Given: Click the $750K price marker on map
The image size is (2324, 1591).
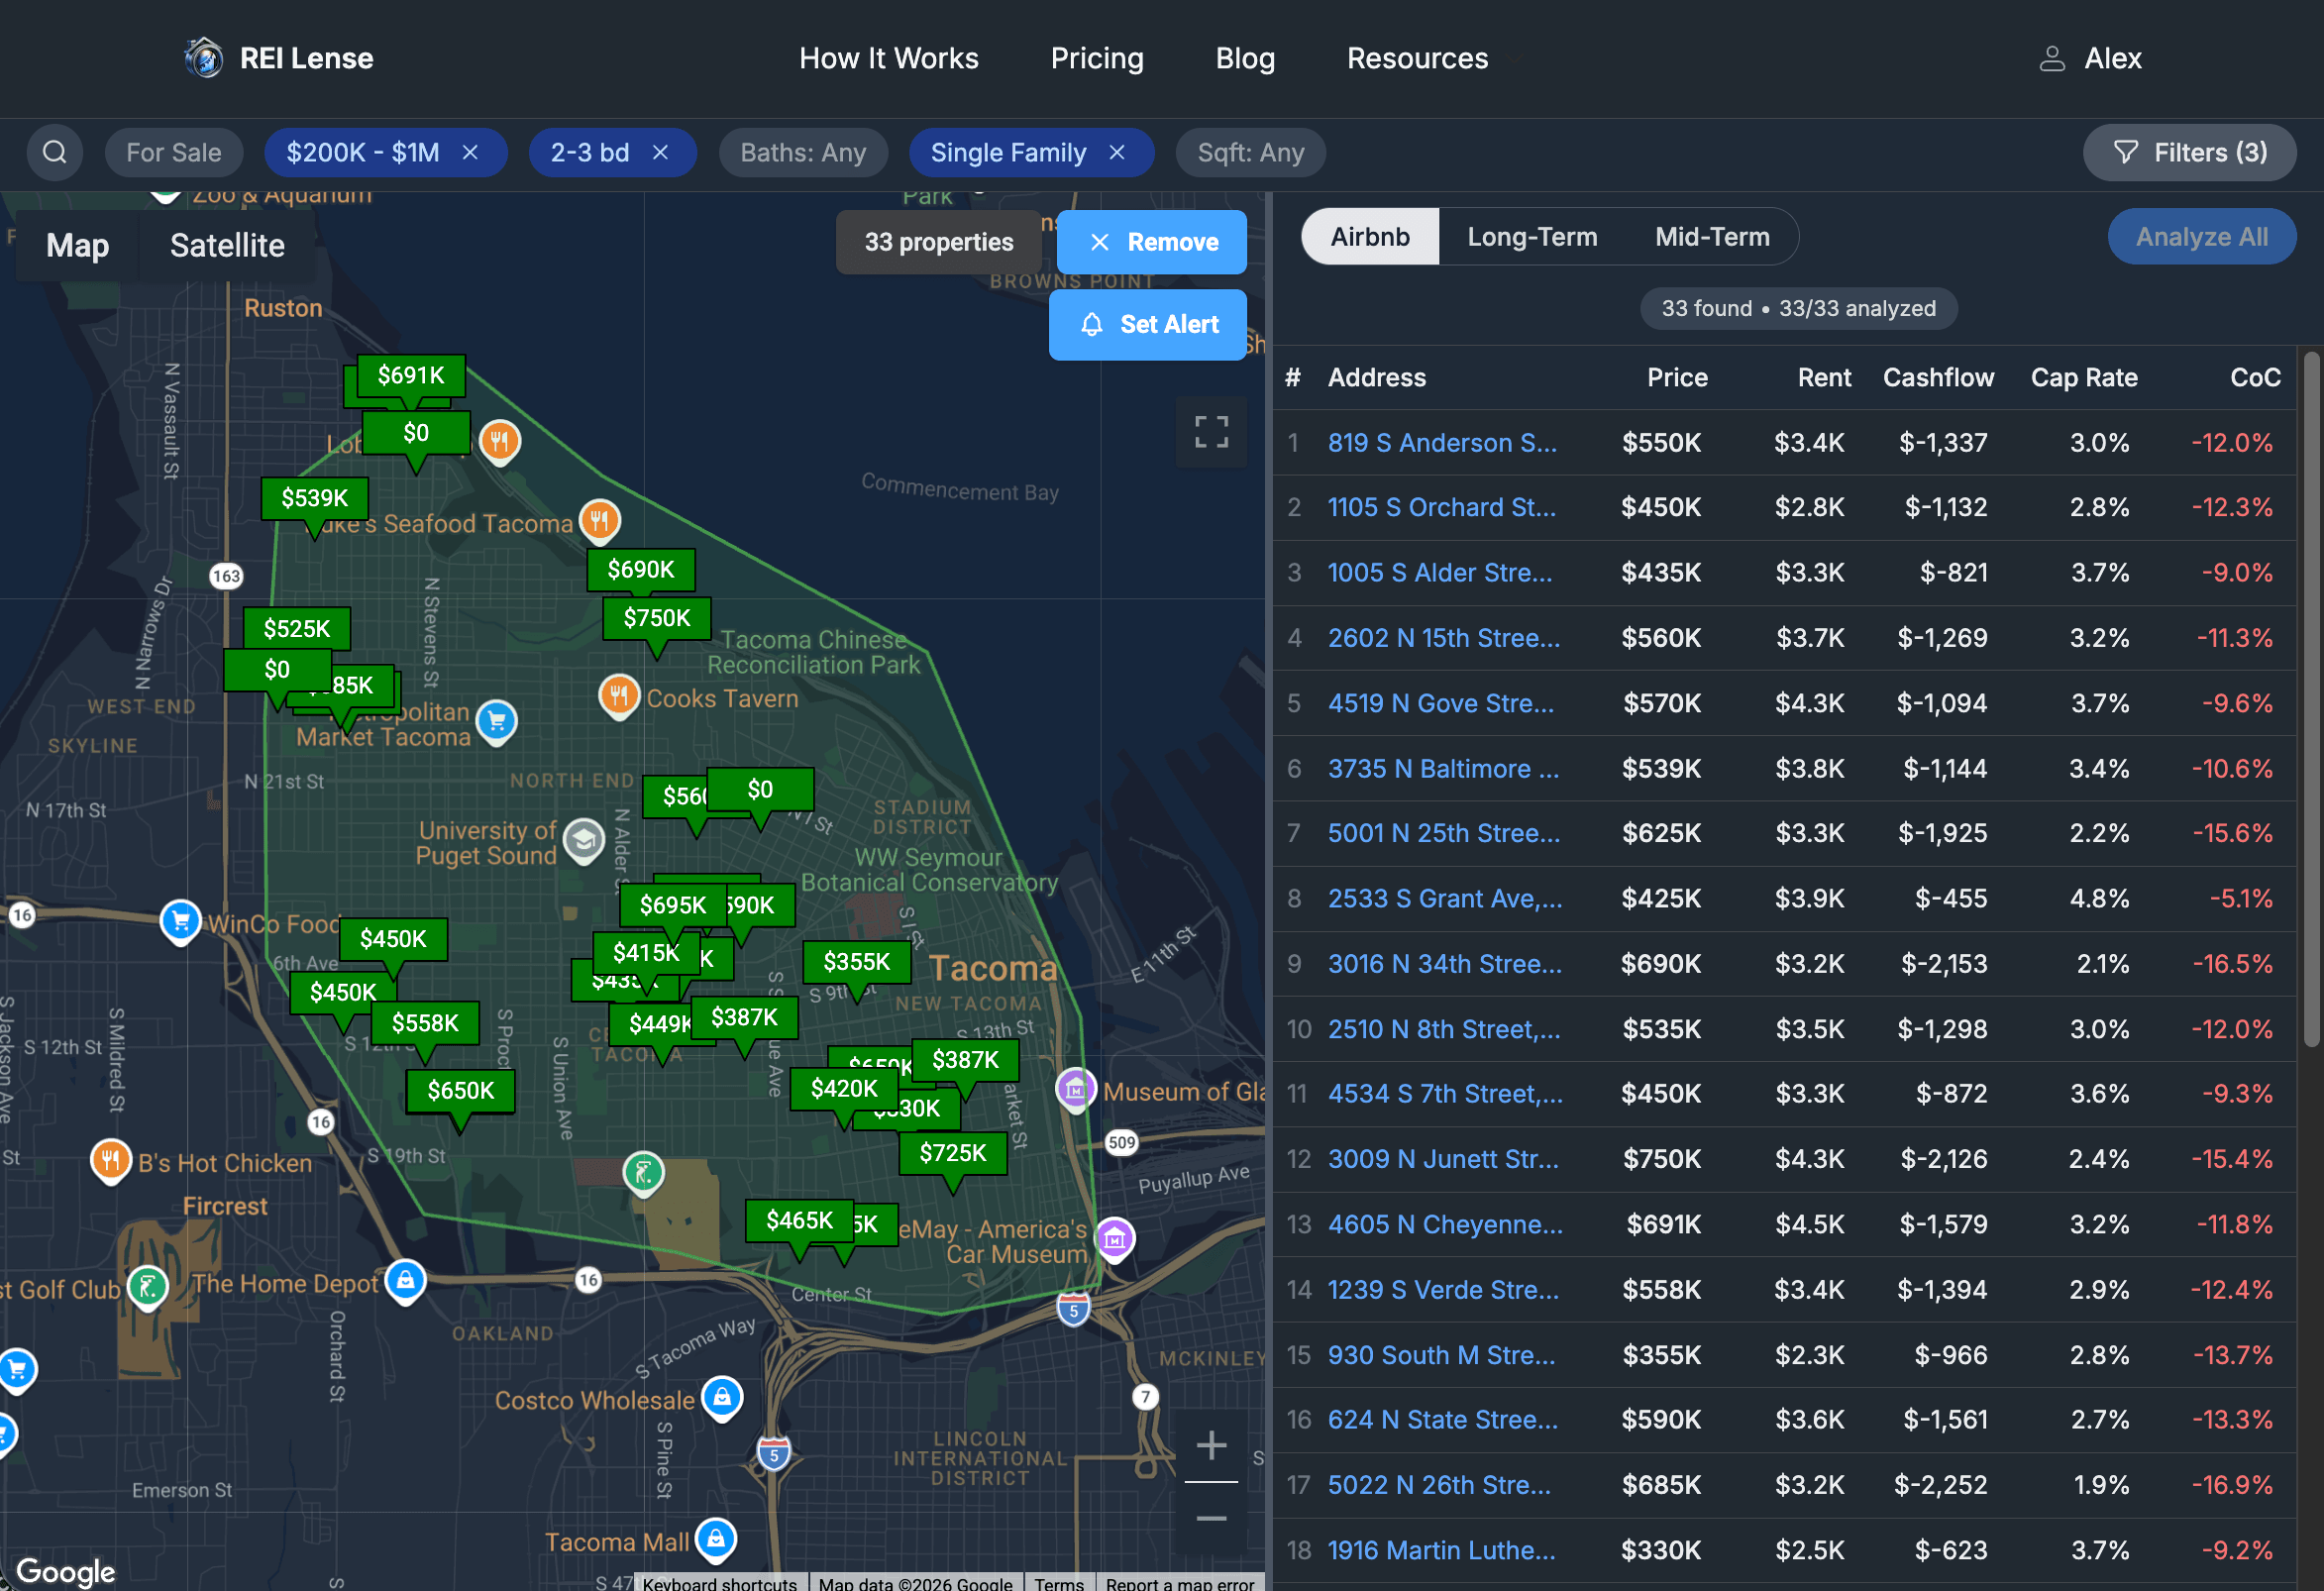Looking at the screenshot, I should click(656, 618).
